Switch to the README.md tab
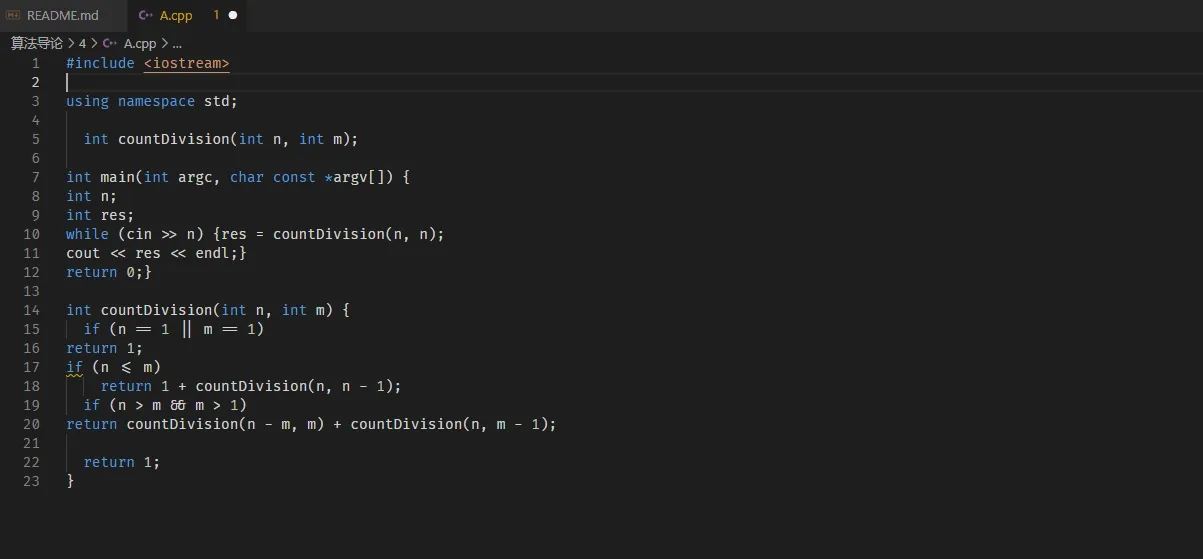The image size is (1203, 559). pyautogui.click(x=62, y=16)
